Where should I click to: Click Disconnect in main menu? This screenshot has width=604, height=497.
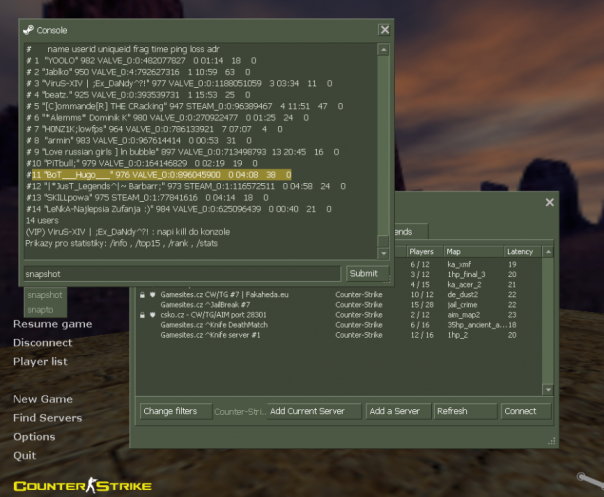pos(42,343)
